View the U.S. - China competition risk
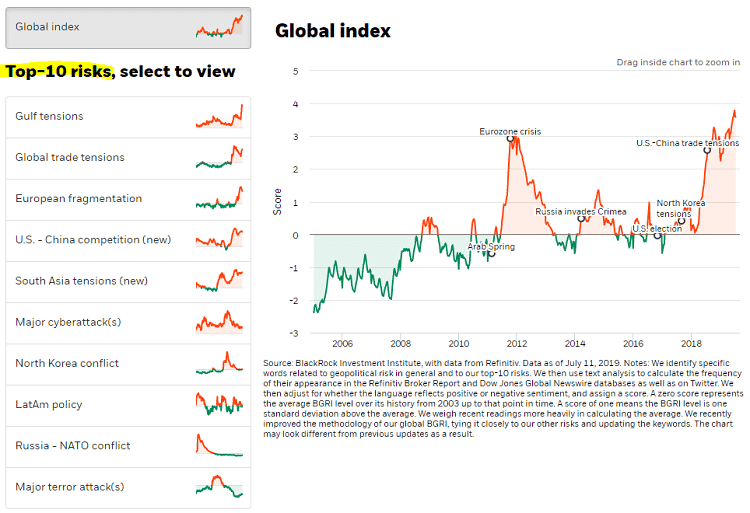 point(93,240)
